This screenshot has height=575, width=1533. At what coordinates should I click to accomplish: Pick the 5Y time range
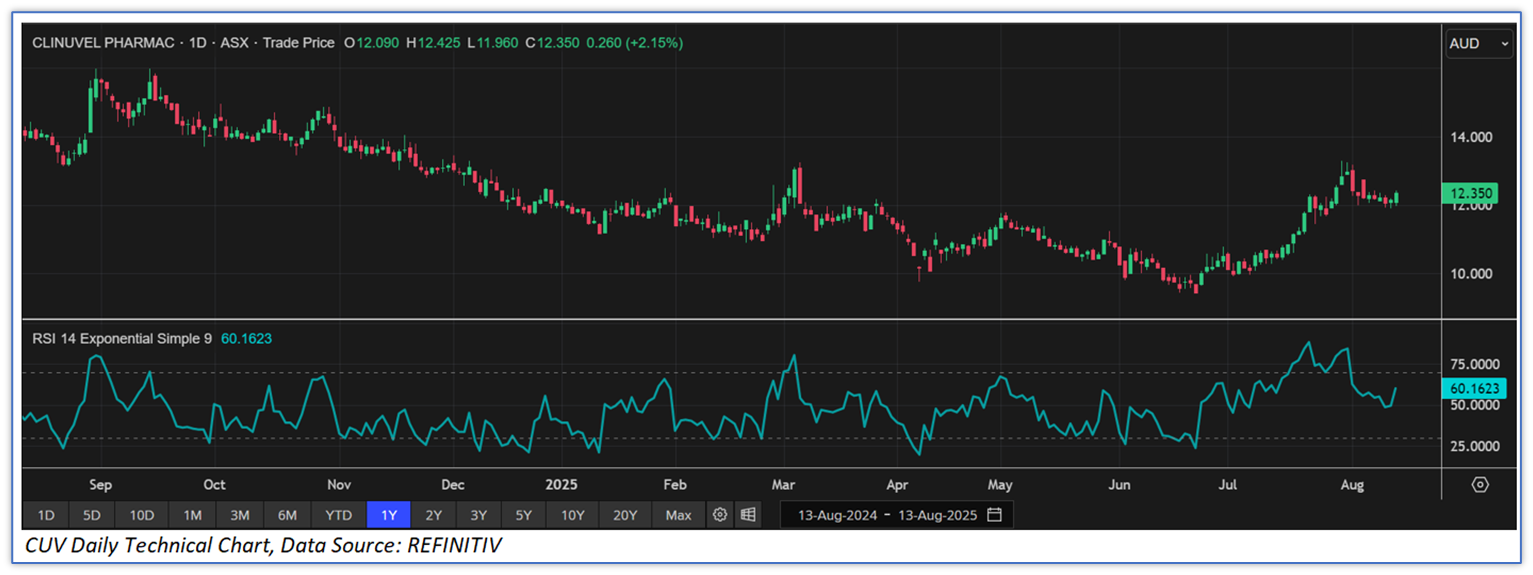pyautogui.click(x=524, y=515)
